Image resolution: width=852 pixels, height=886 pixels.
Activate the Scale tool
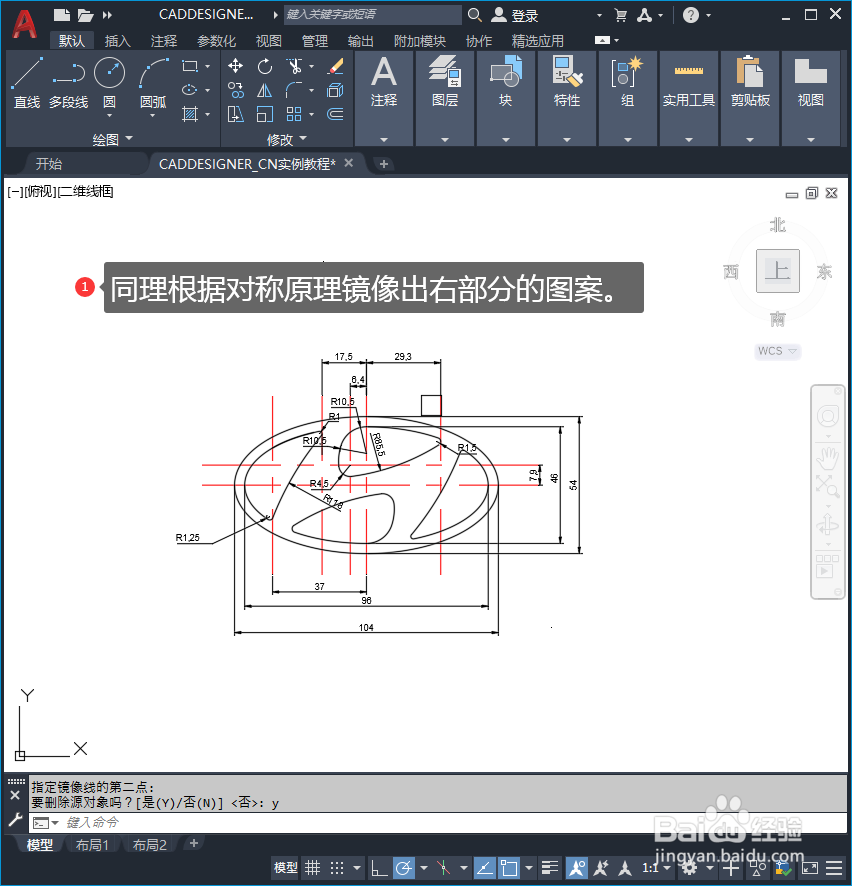[264, 114]
